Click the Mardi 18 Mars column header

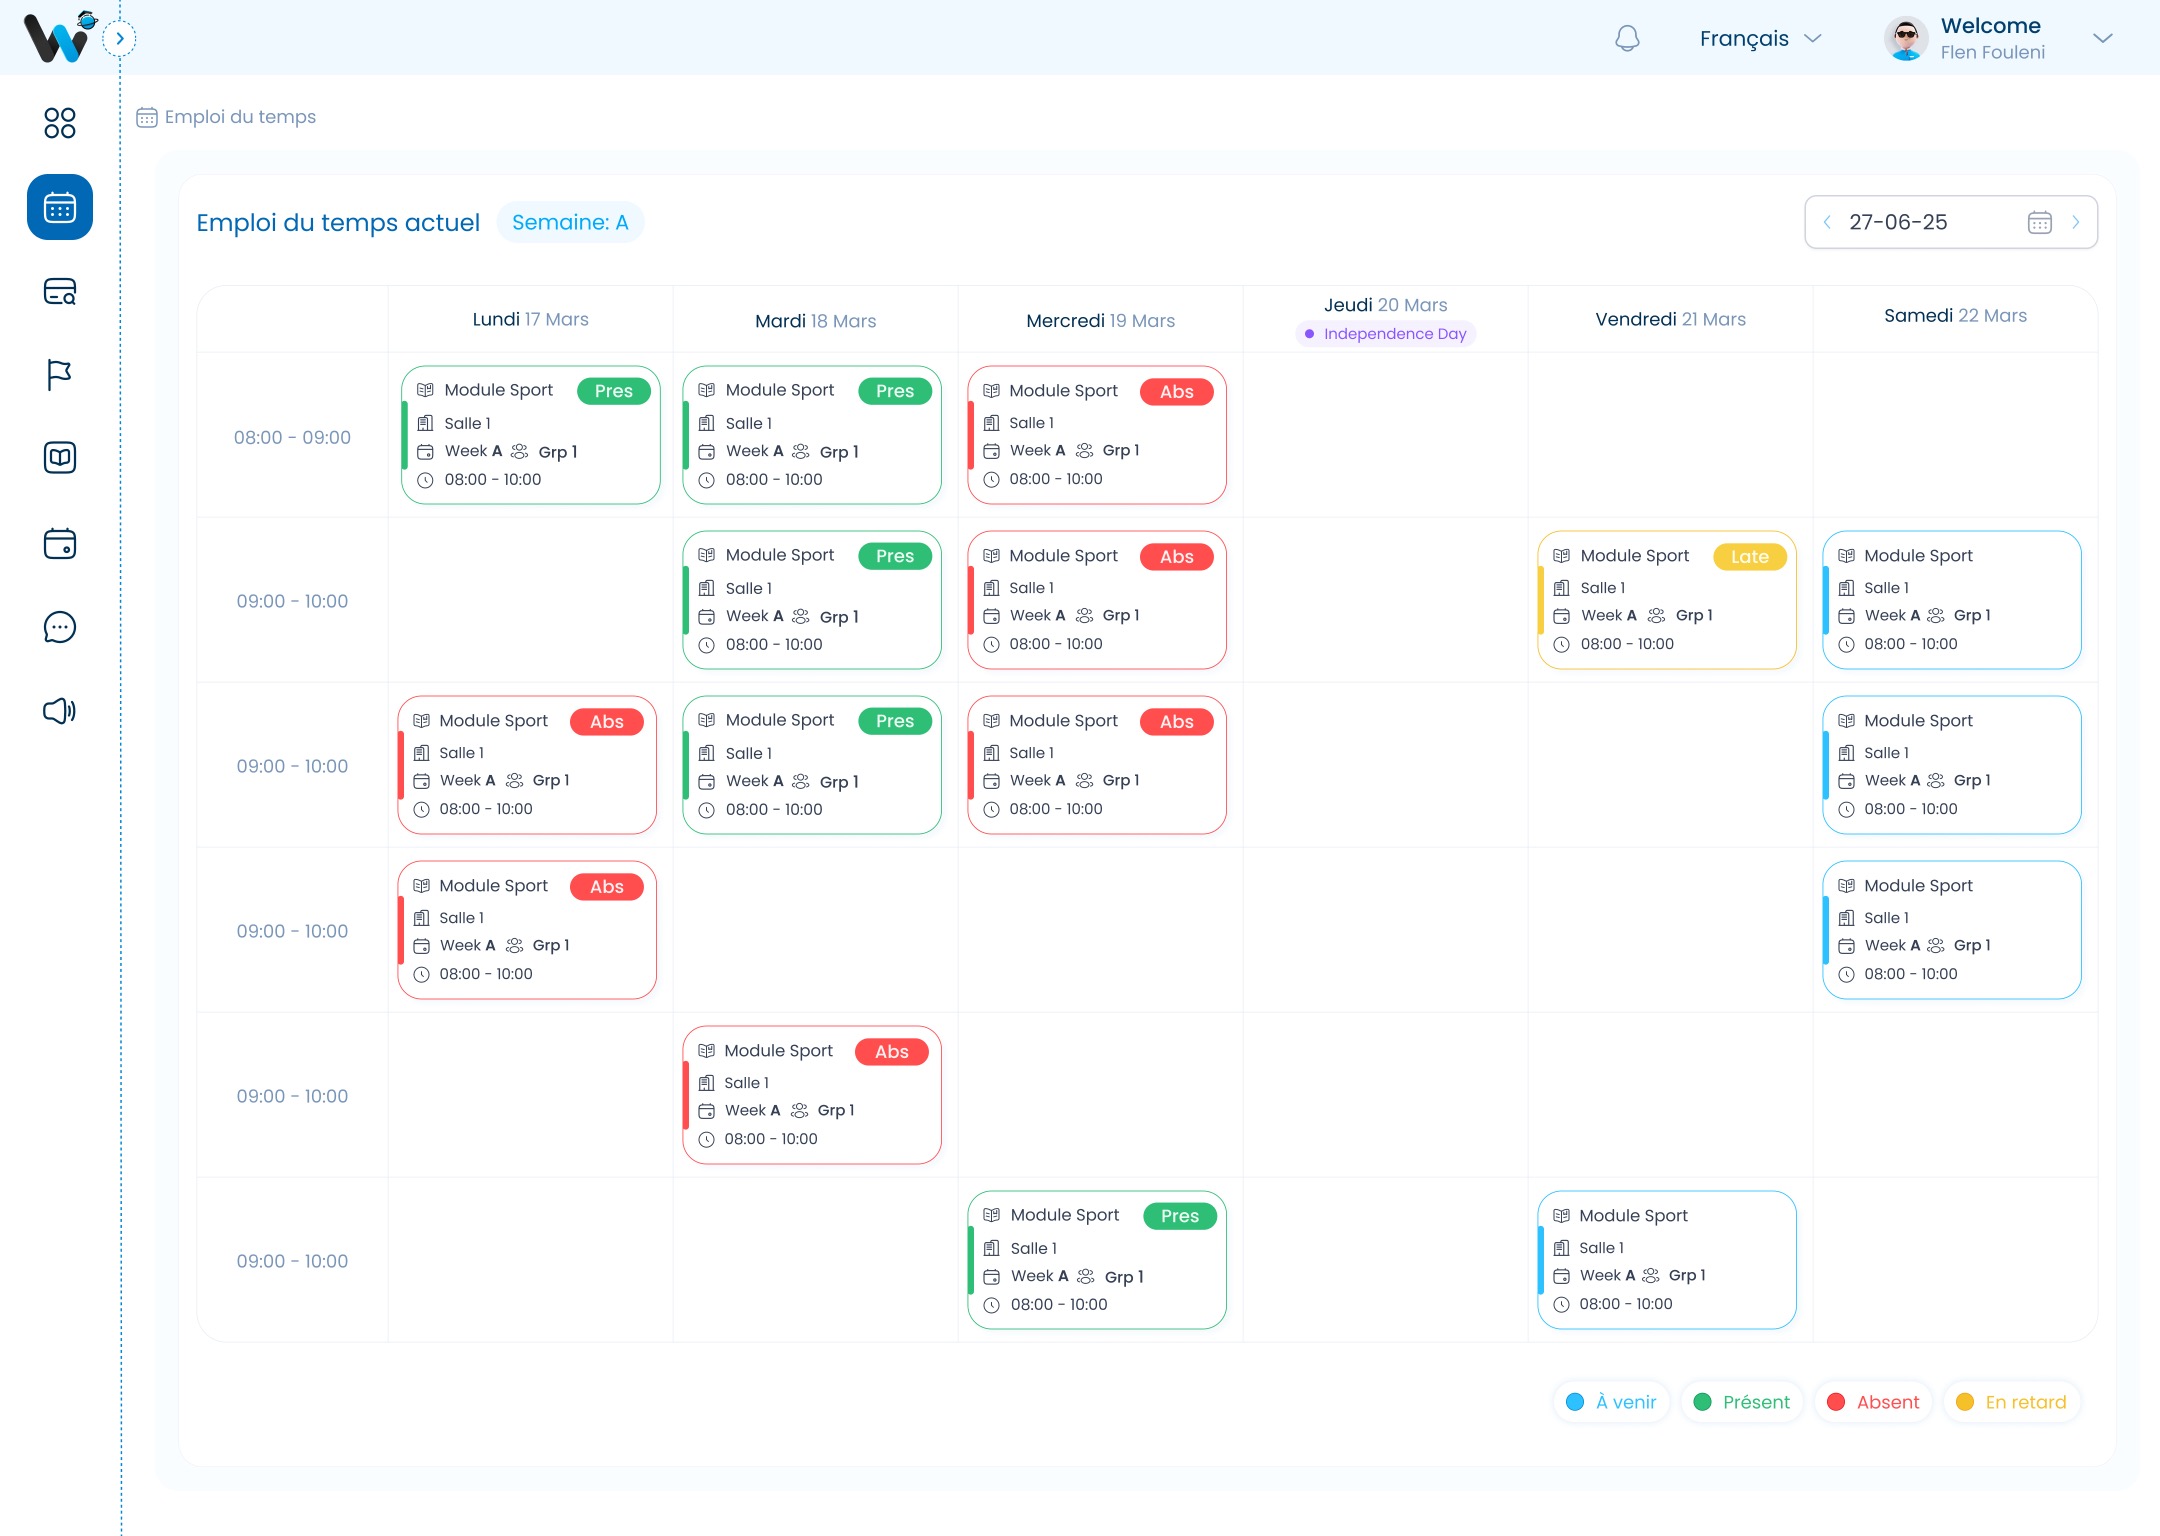815,321
